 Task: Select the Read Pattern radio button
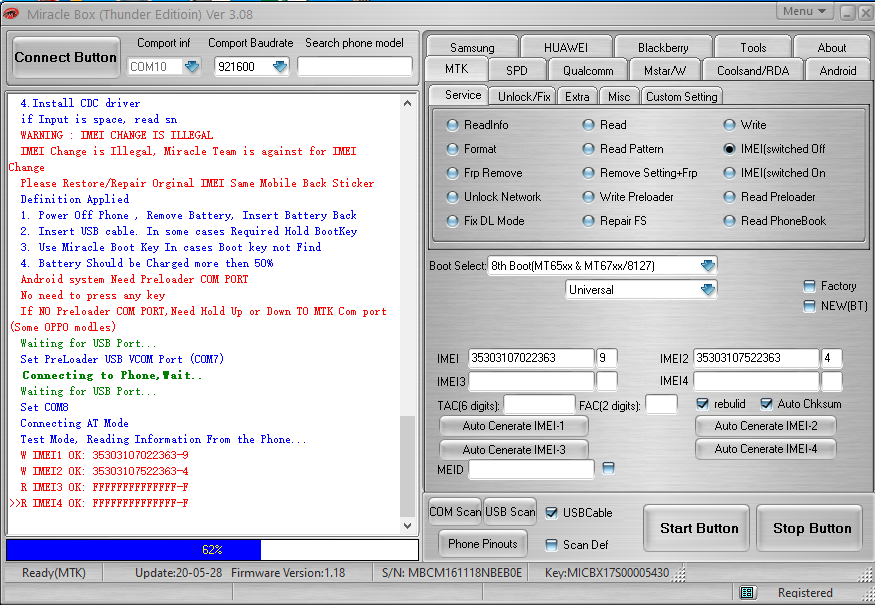click(588, 149)
